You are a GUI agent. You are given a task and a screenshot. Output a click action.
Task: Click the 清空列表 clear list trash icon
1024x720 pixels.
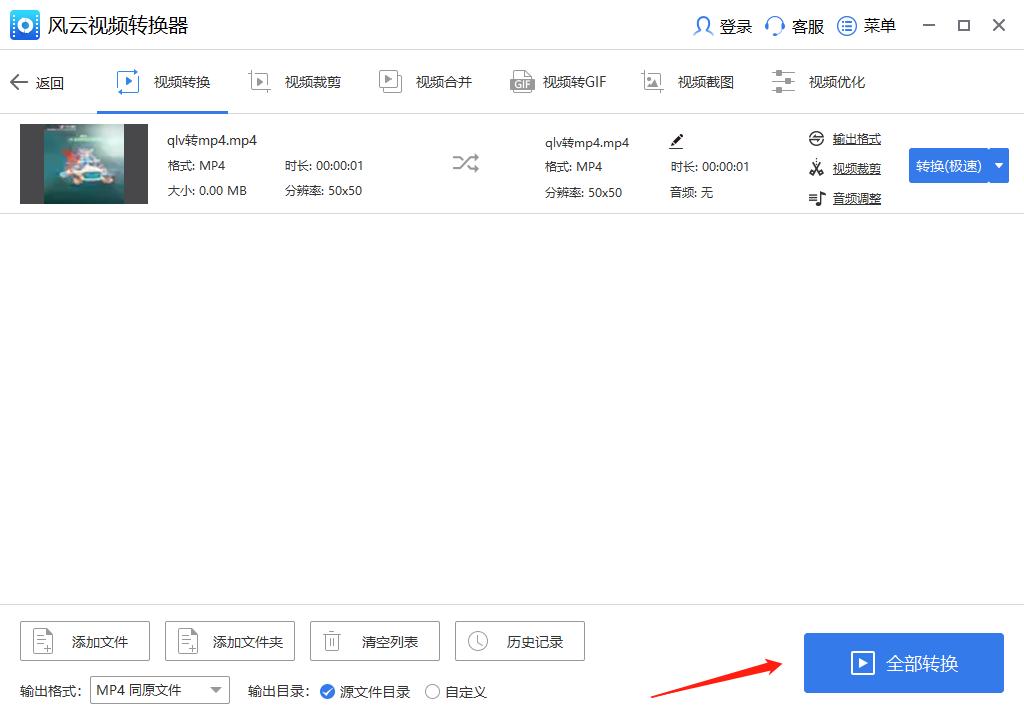pos(333,641)
